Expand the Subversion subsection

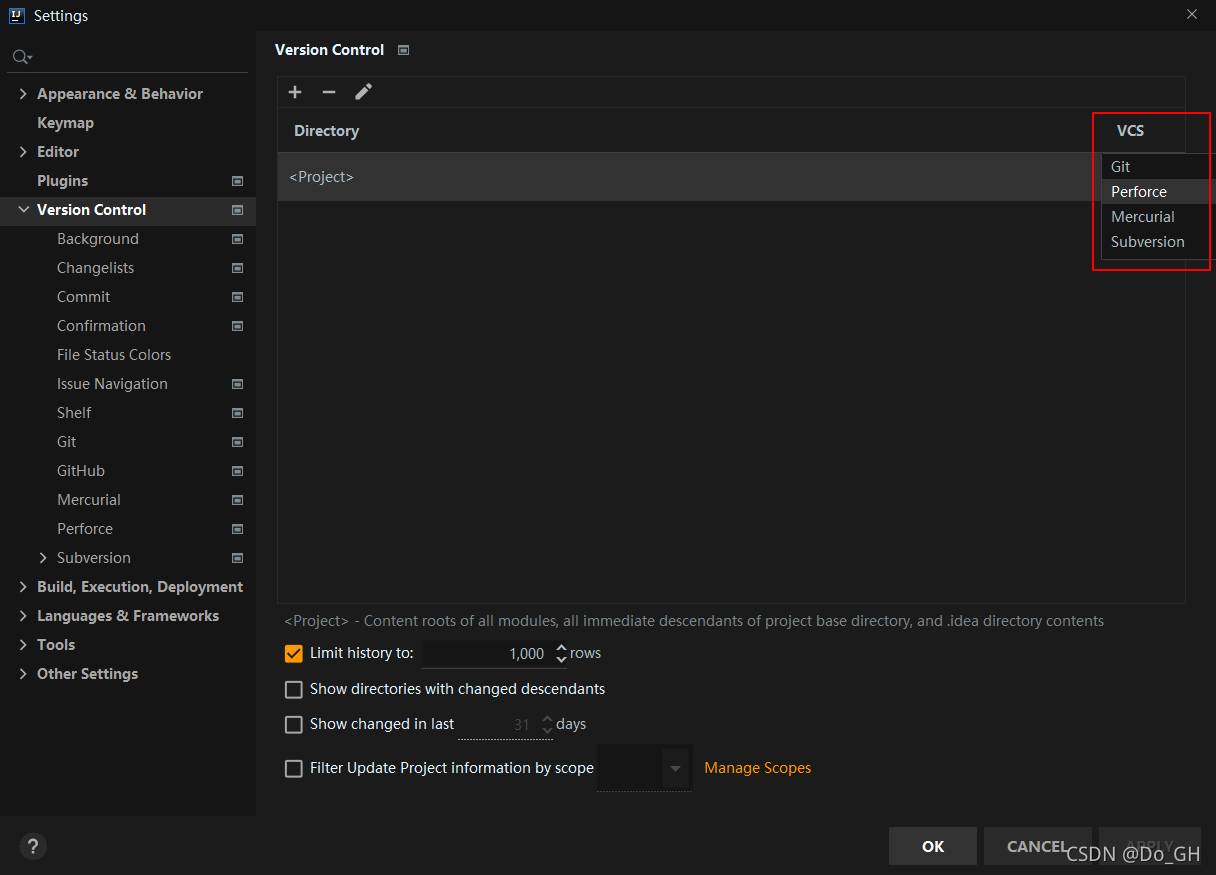tap(43, 558)
